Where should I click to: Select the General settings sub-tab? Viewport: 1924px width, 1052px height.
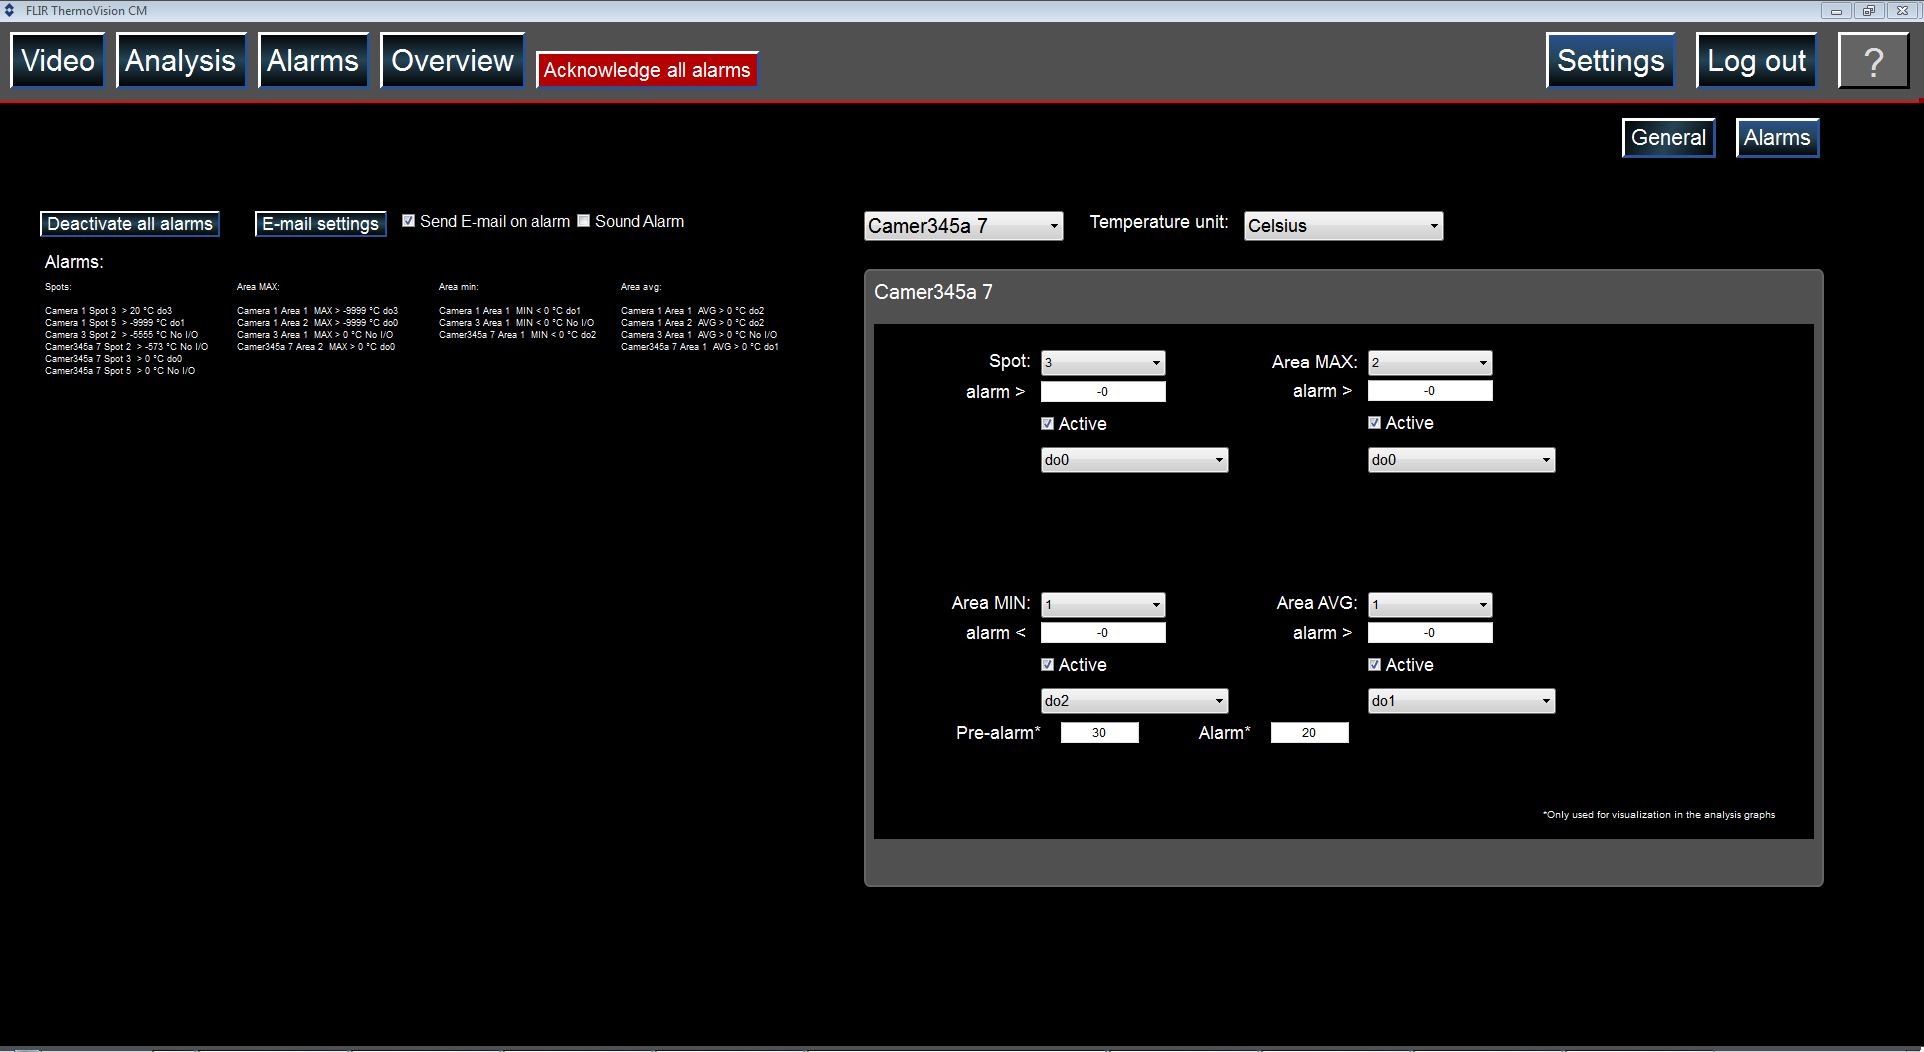coord(1667,138)
